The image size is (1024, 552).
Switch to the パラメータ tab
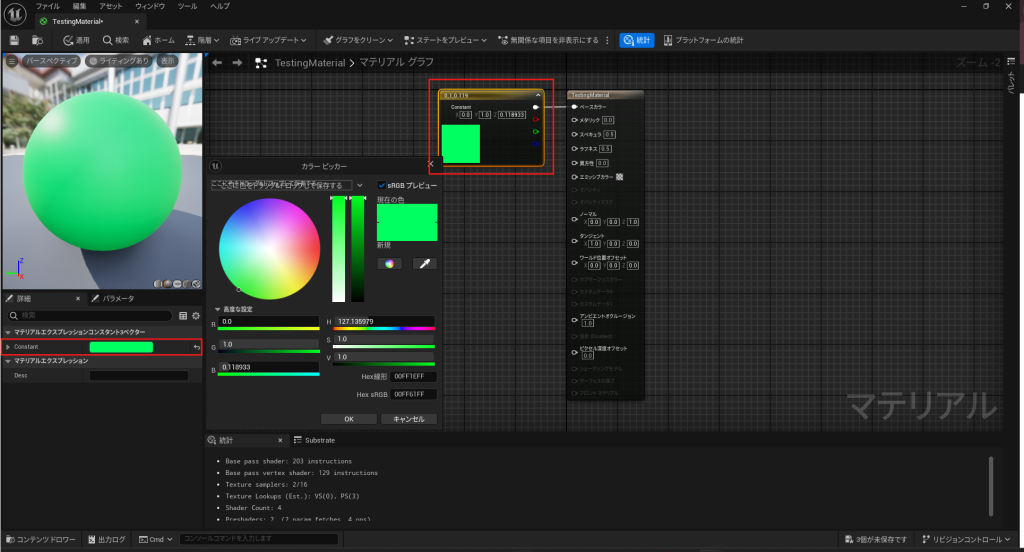point(116,298)
